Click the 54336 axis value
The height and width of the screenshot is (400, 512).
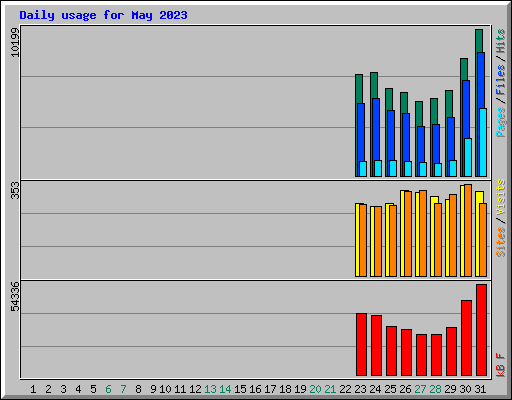tap(15, 296)
